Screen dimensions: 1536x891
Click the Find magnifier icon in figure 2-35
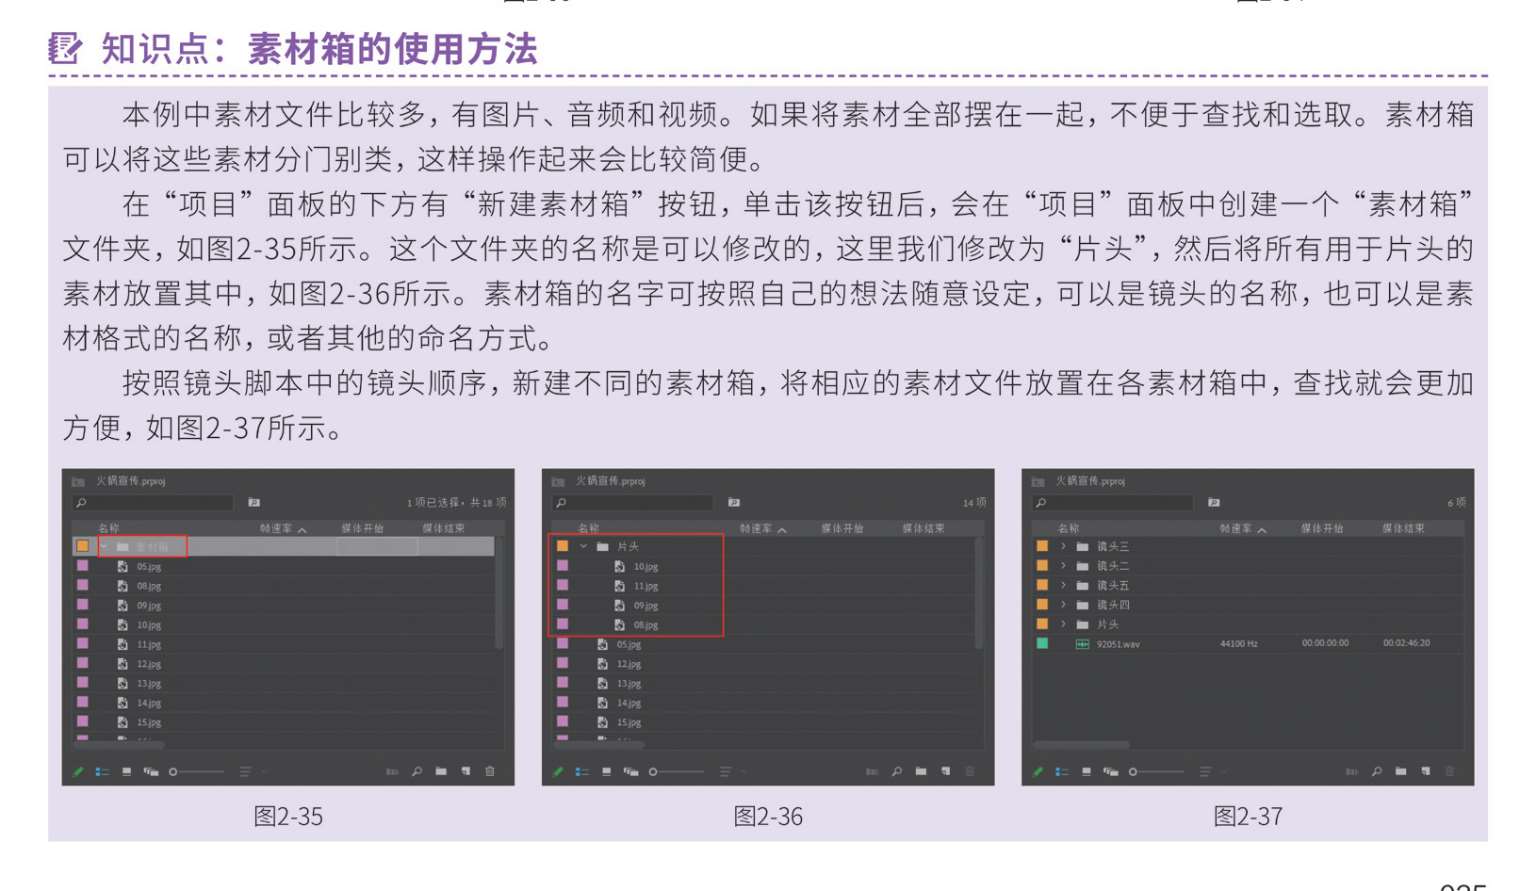(x=416, y=772)
